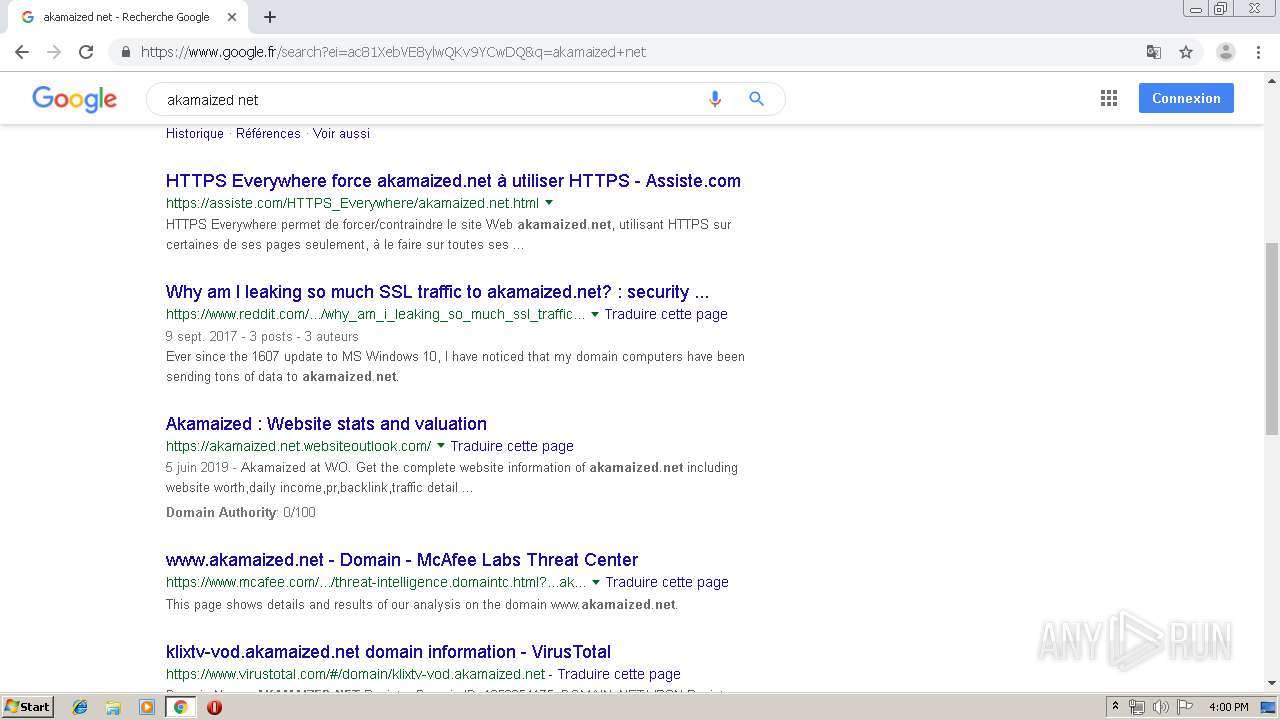The width and height of the screenshot is (1280, 720).
Task: Expand websiteoutlook result options arrow
Action: pos(441,446)
